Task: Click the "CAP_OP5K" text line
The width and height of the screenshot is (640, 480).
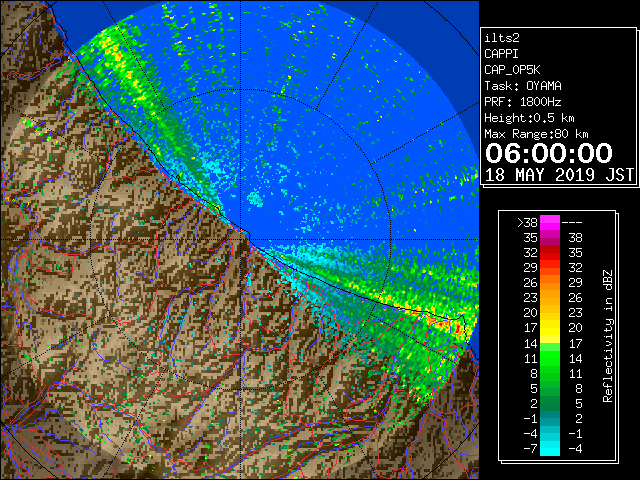Action: click(512, 70)
